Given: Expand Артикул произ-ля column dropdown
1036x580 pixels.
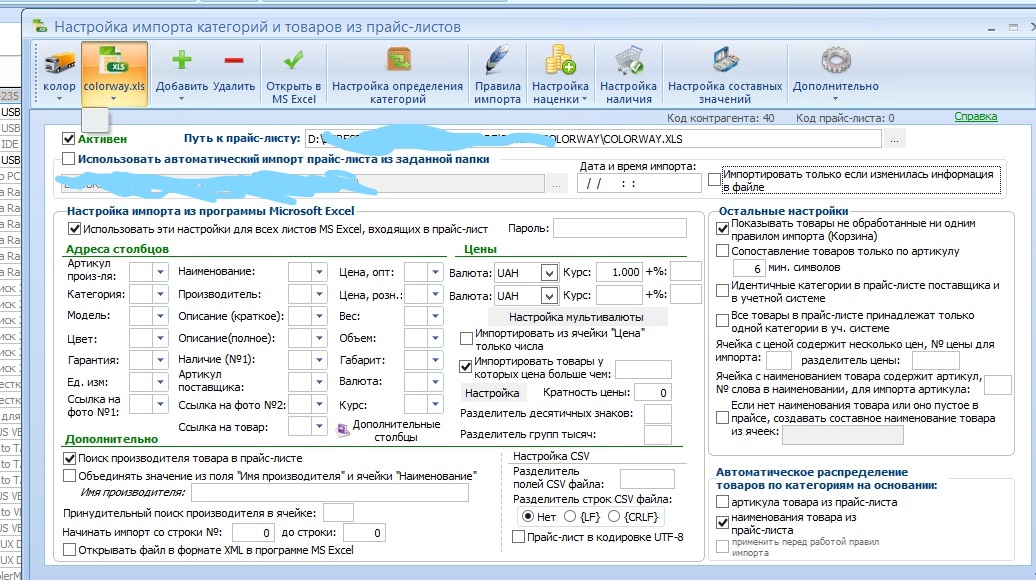Looking at the screenshot, I should (x=160, y=272).
